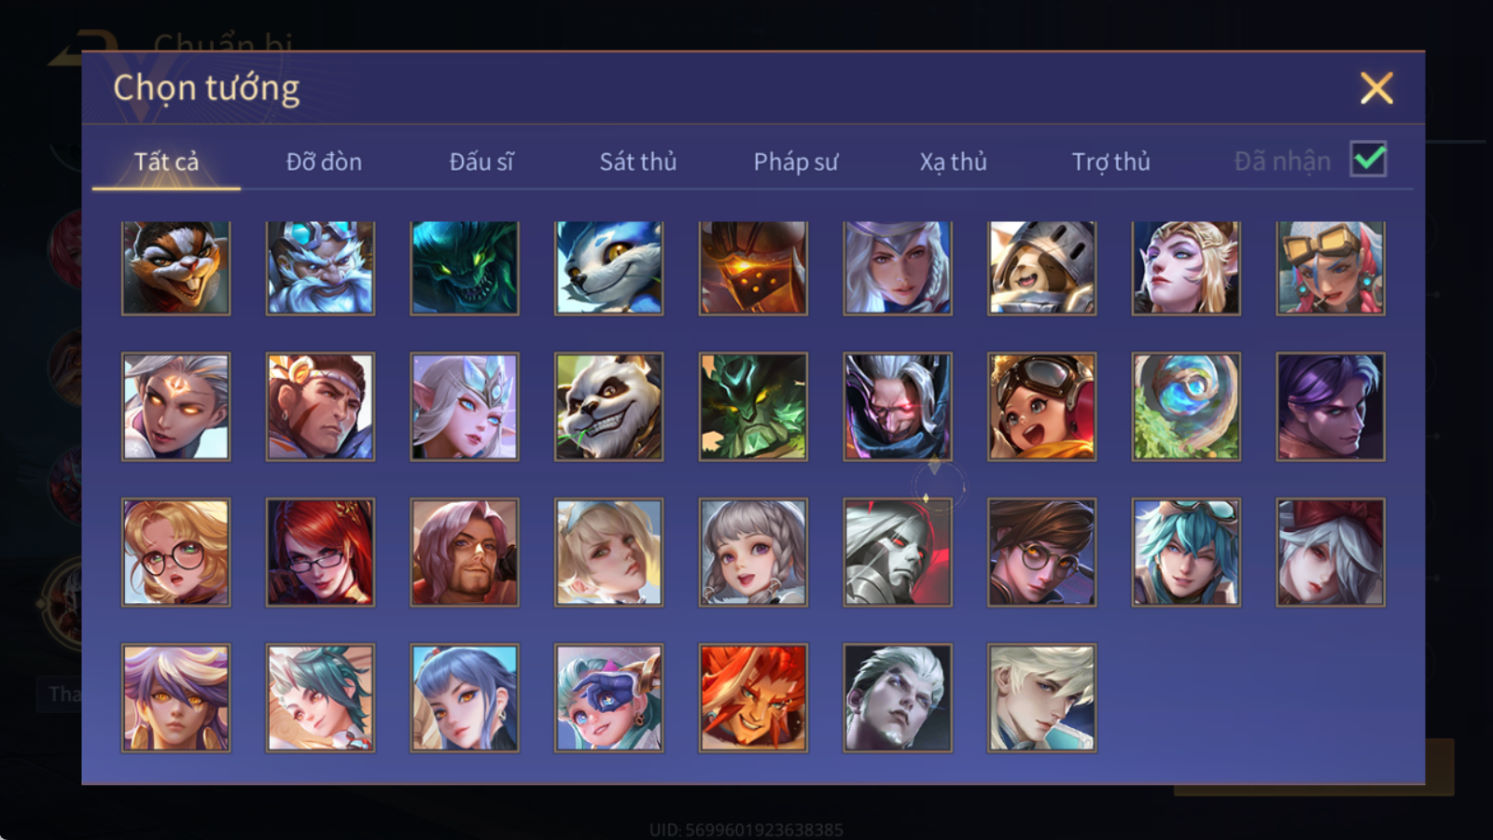The height and width of the screenshot is (840, 1493).
Task: Choose the white-bearded dwarf with goggles hero
Action: [320, 268]
